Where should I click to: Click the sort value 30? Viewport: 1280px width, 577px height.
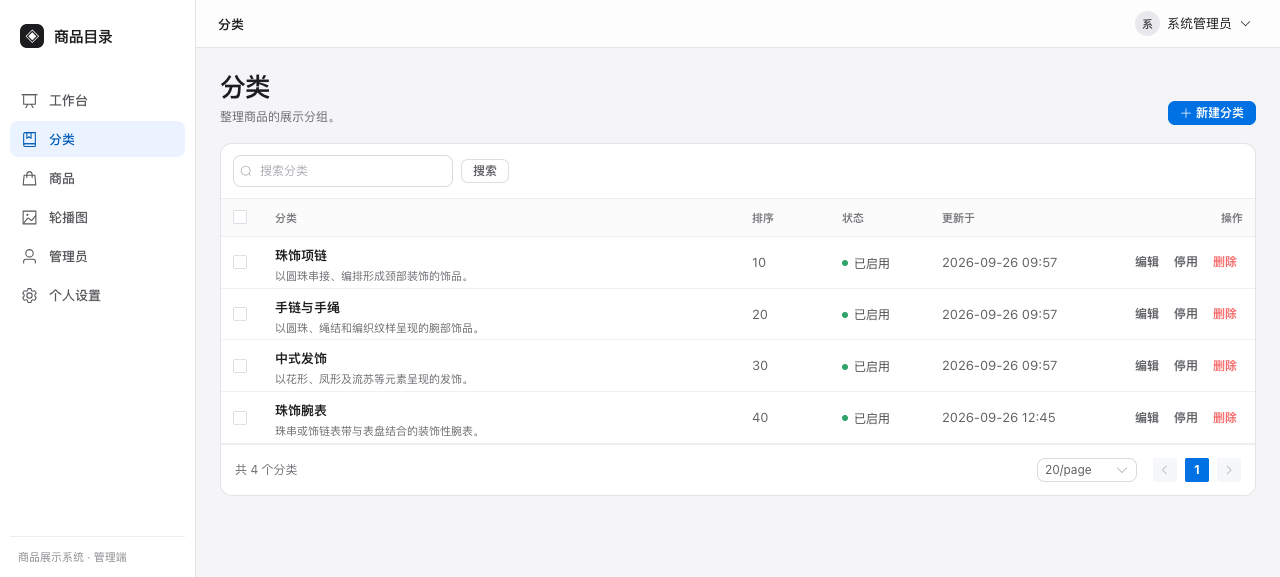click(x=760, y=366)
